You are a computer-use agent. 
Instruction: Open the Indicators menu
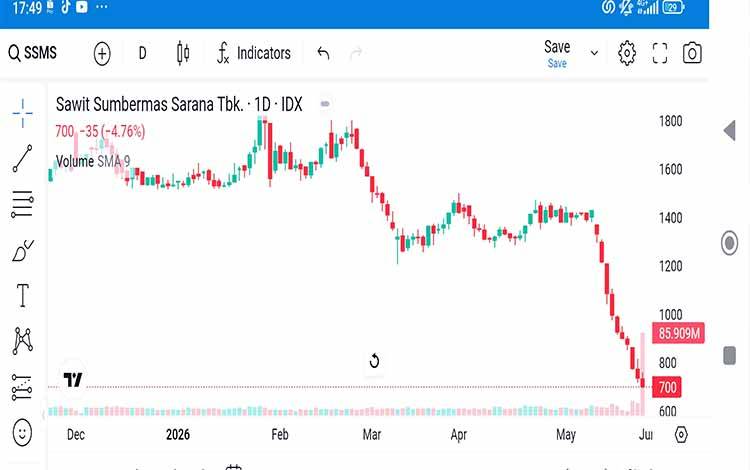click(x=254, y=53)
